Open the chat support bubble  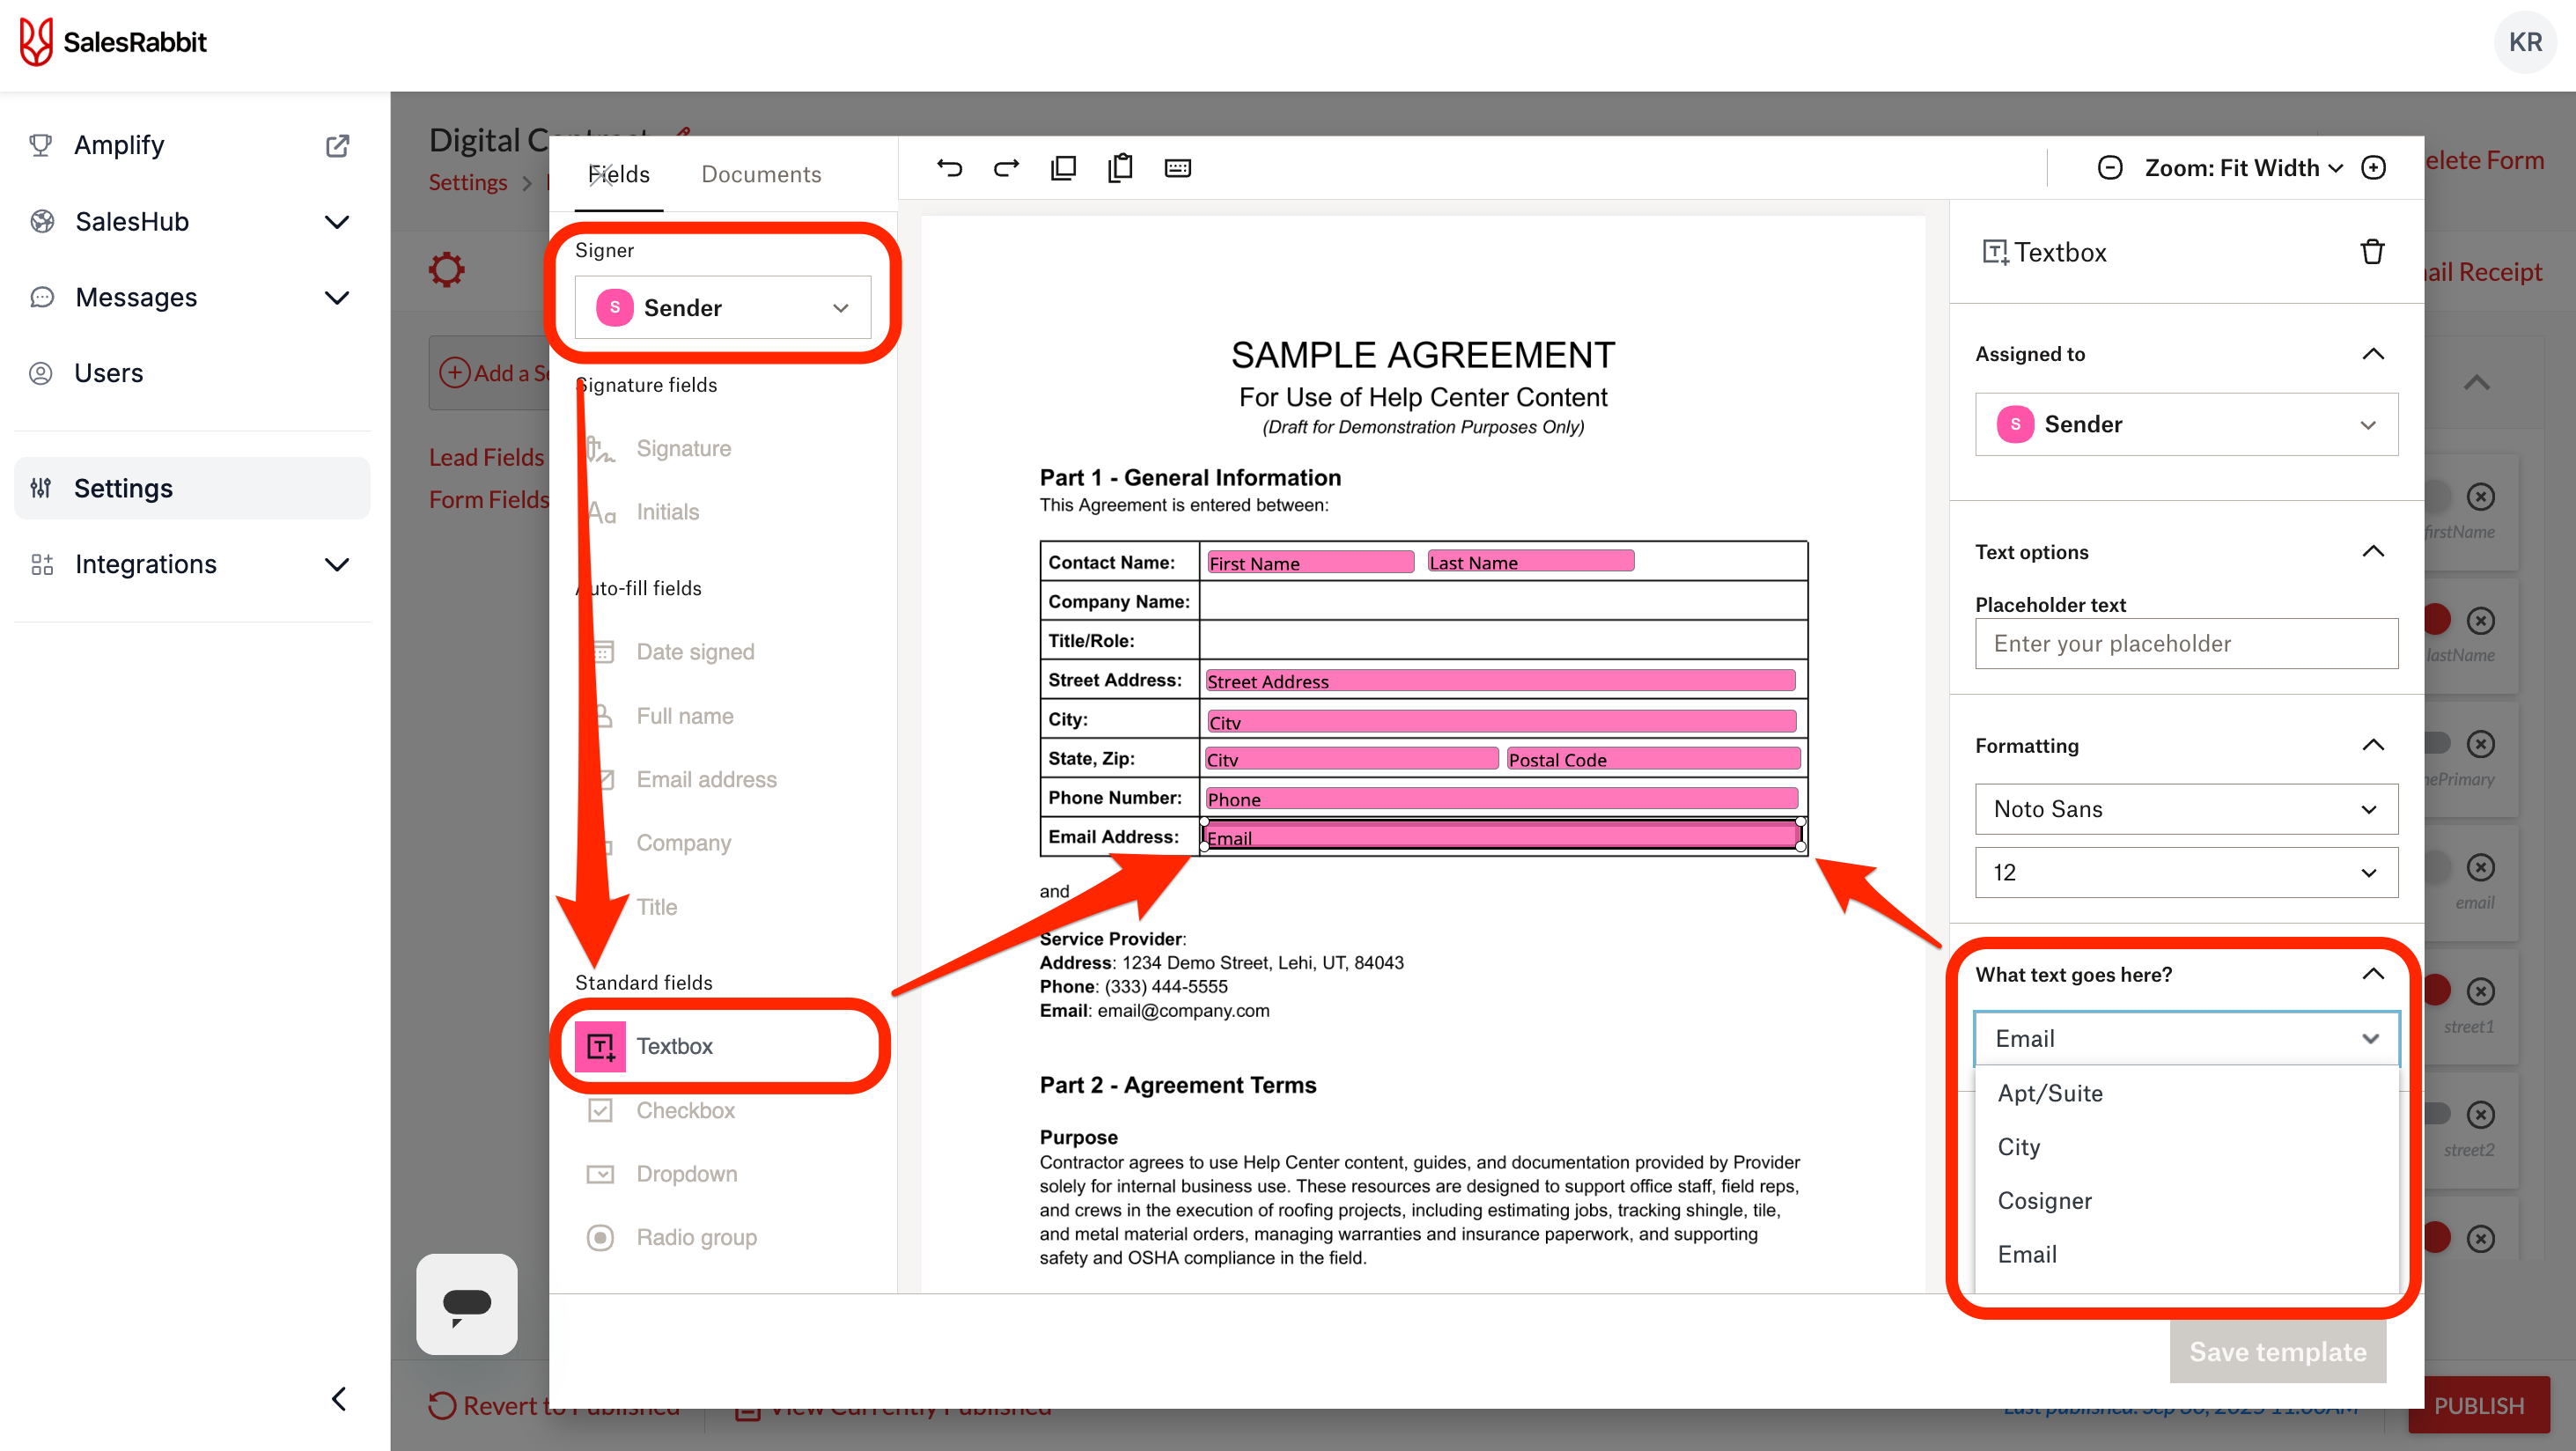click(x=467, y=1303)
